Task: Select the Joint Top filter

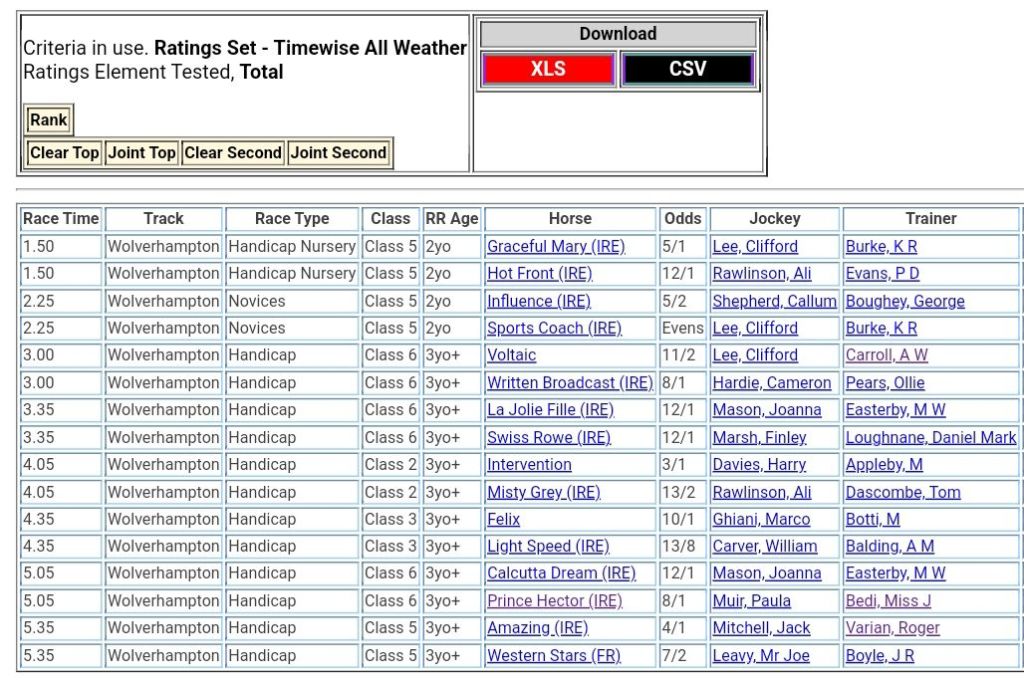Action: pos(141,153)
